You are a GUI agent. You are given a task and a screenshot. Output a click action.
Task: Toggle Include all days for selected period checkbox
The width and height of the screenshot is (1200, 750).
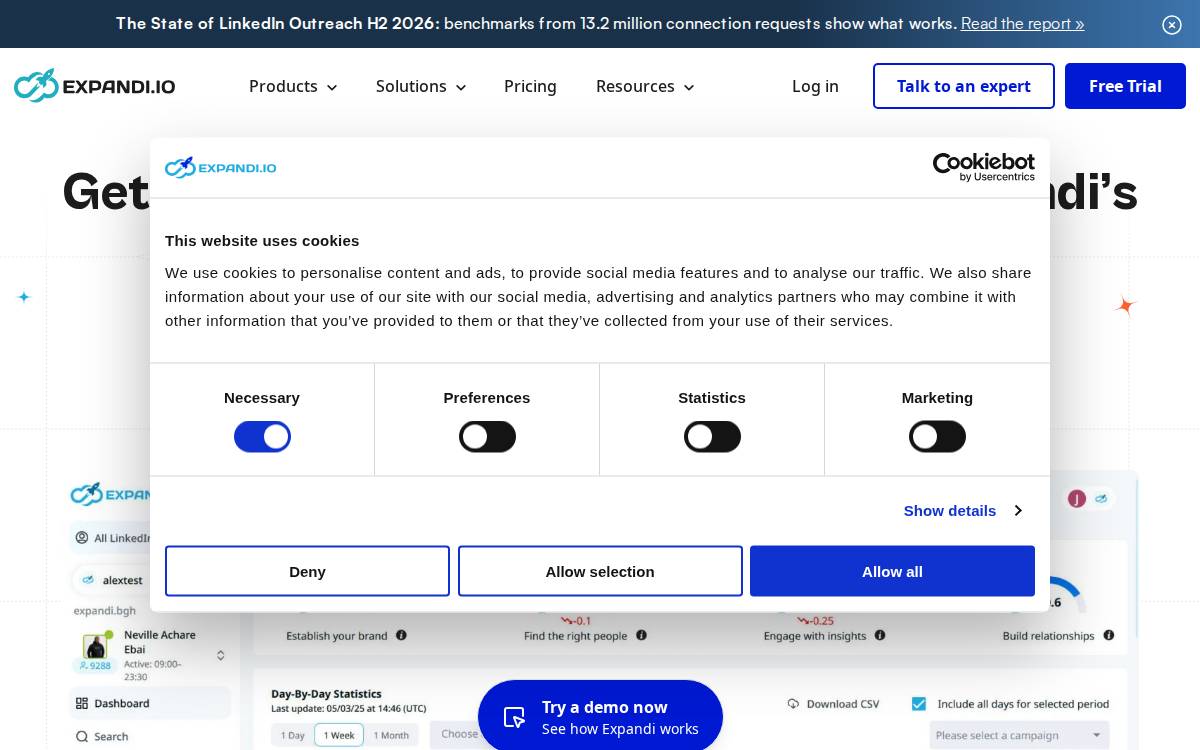tap(919, 704)
